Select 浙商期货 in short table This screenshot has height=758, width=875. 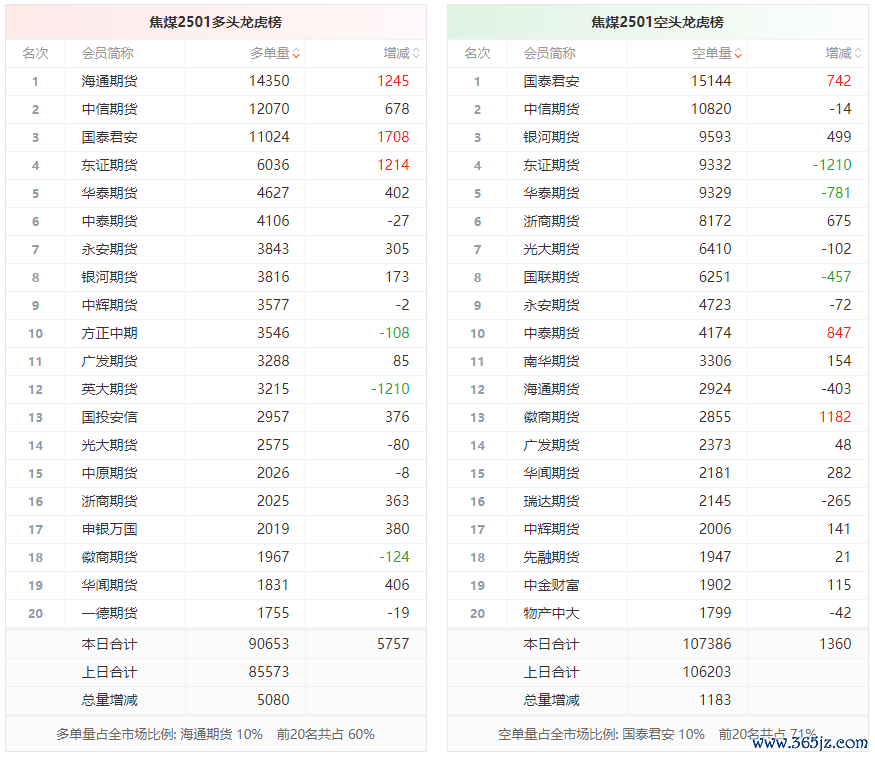coord(551,221)
